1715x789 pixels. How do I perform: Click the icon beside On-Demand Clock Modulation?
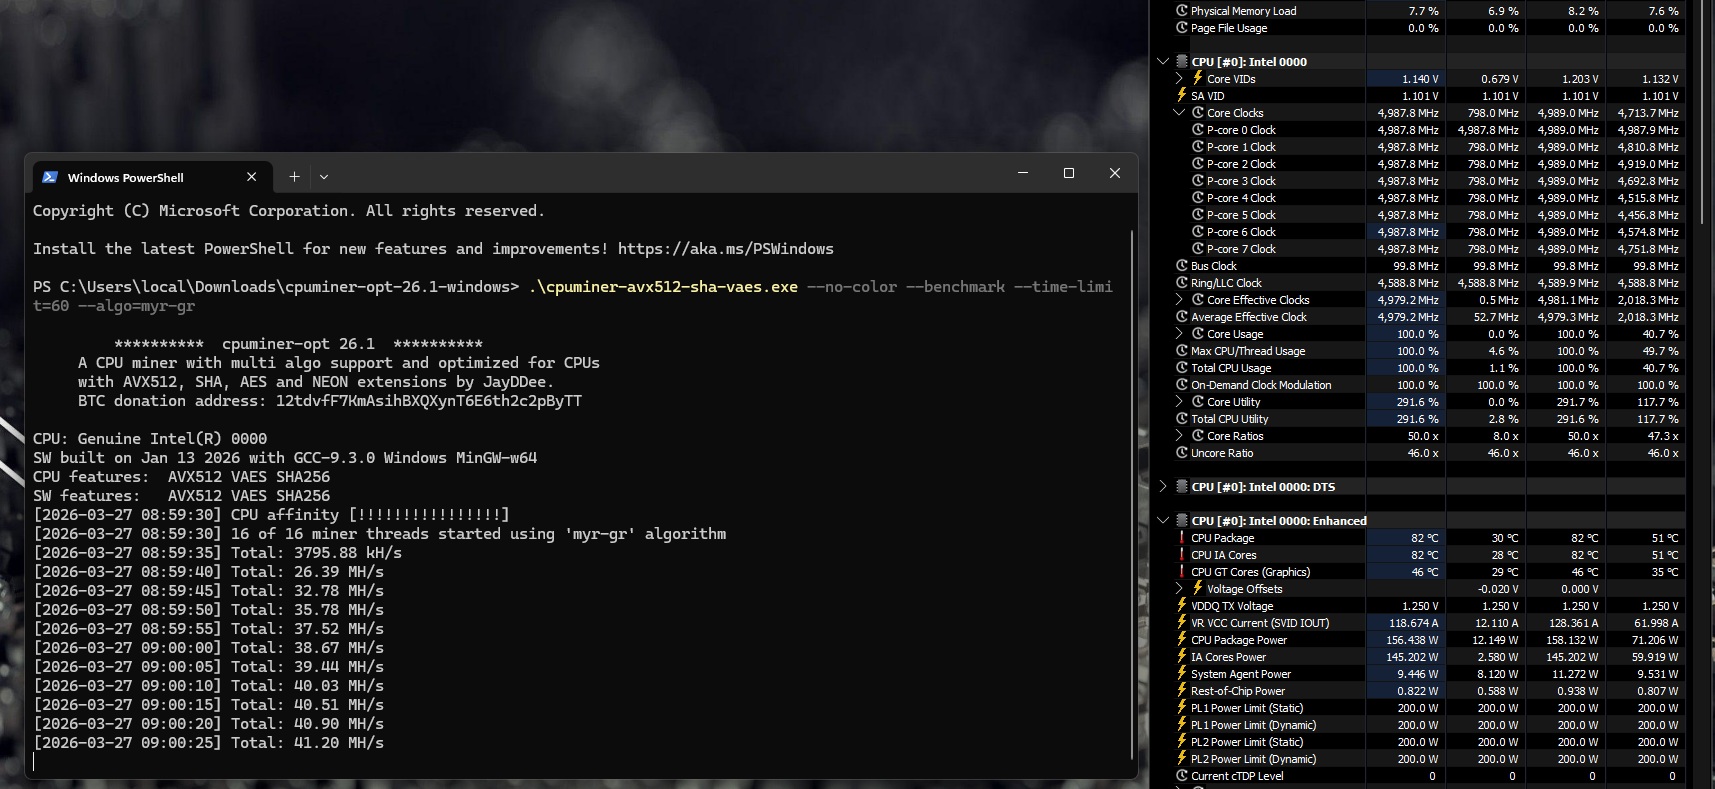[x=1182, y=385]
